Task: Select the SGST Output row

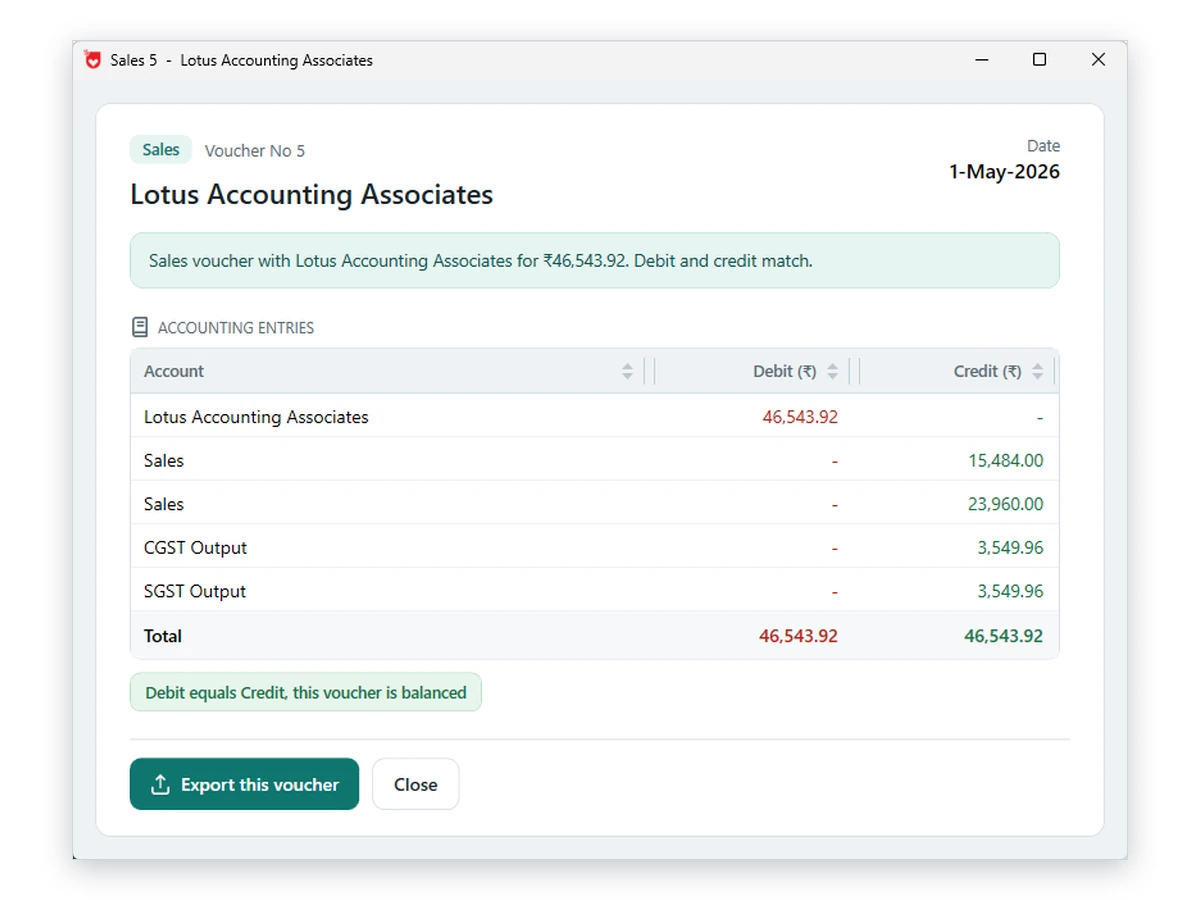Action: [x=594, y=591]
